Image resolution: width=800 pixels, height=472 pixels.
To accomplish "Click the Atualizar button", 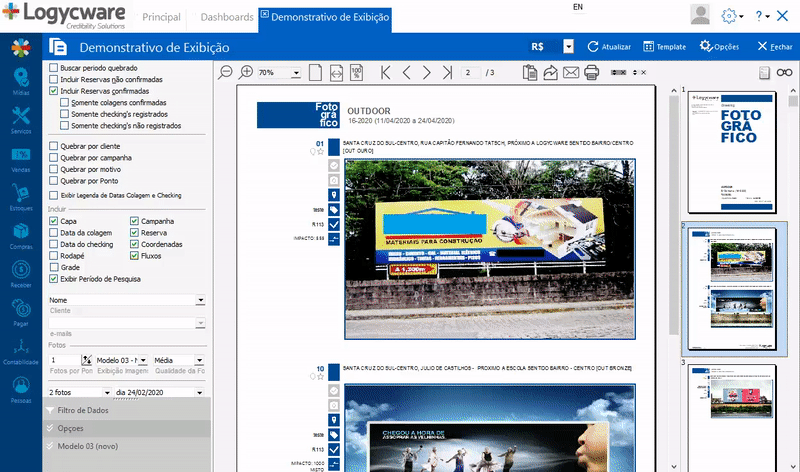I will (x=608, y=47).
